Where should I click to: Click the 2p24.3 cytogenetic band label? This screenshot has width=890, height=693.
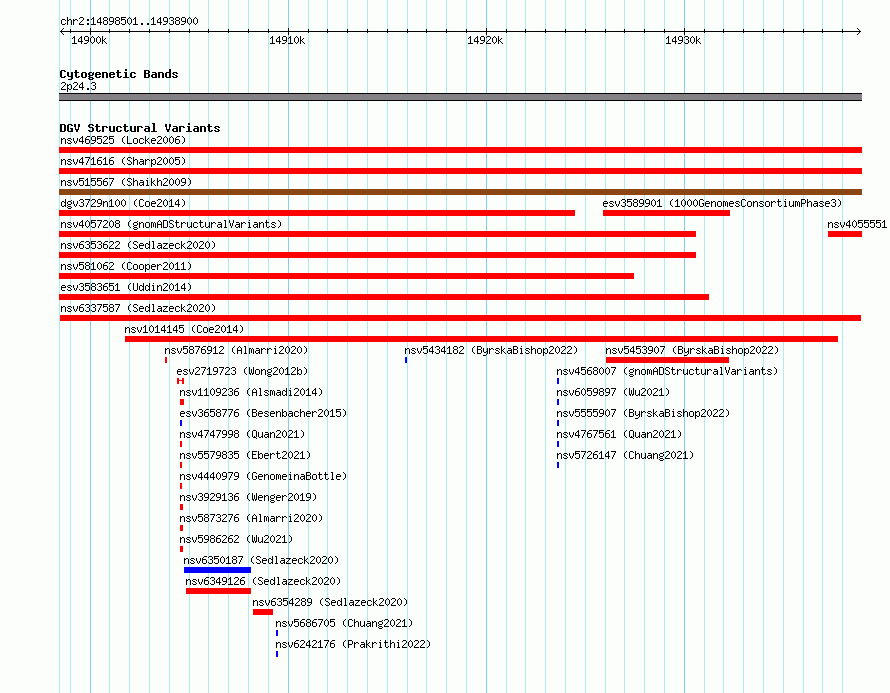[x=78, y=86]
